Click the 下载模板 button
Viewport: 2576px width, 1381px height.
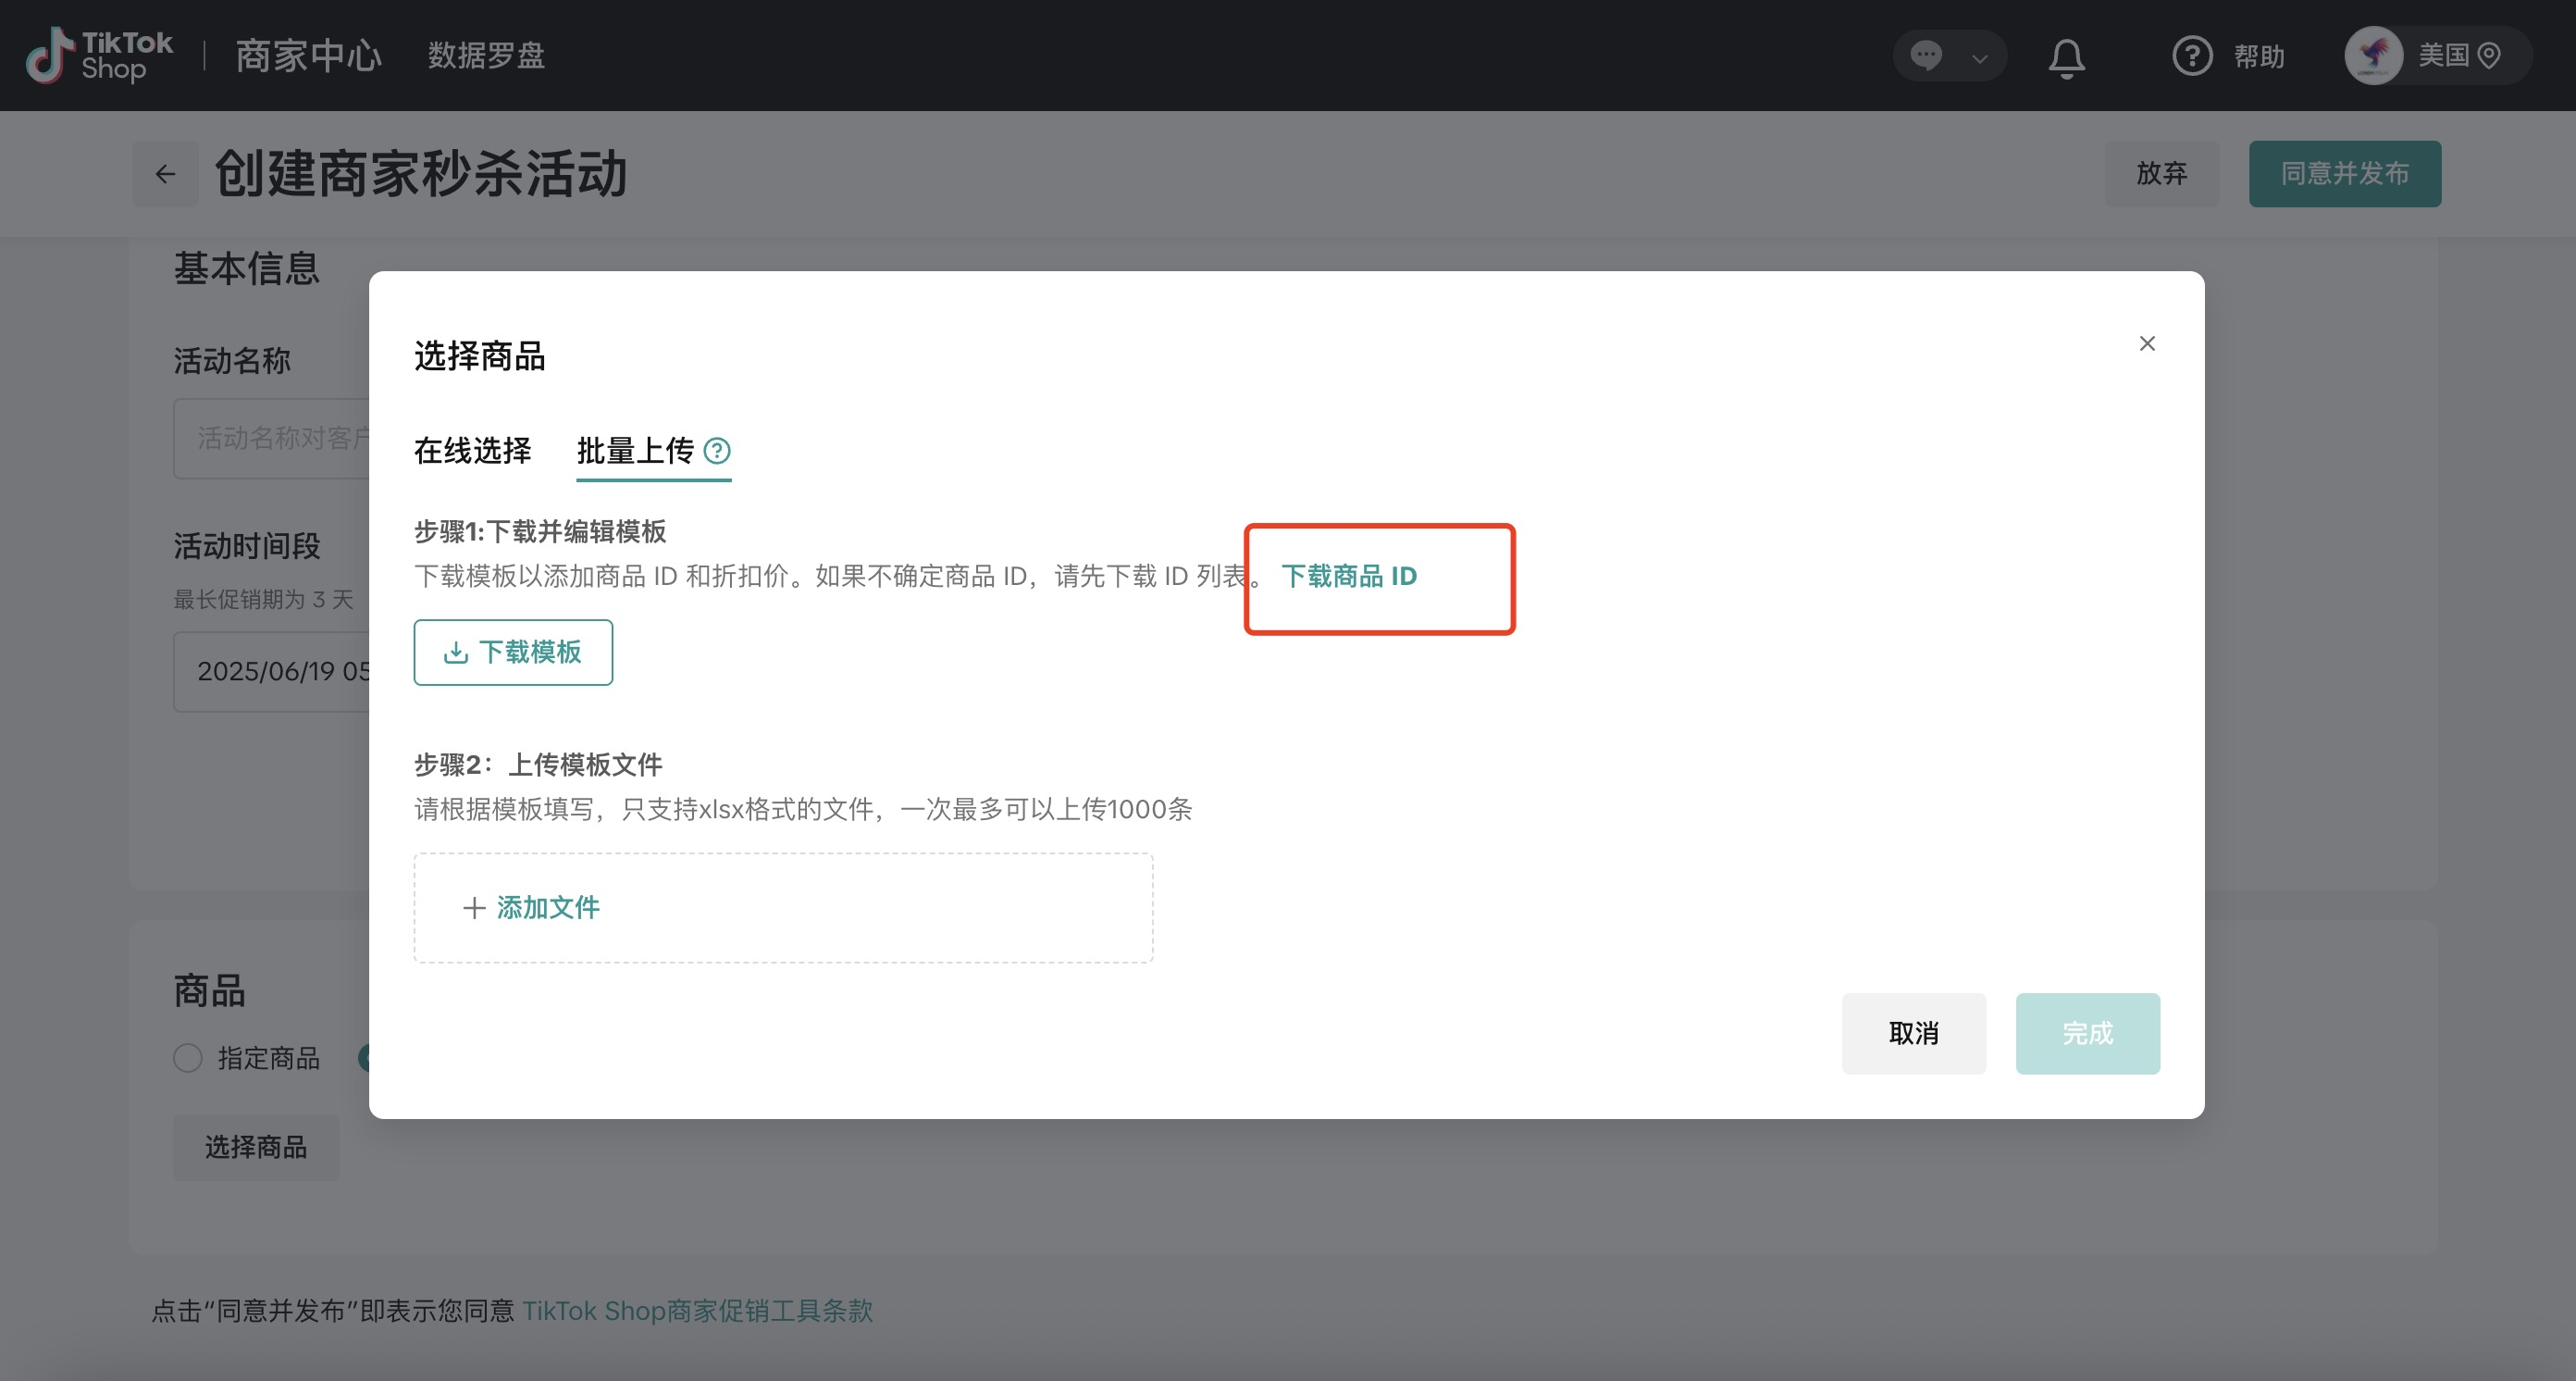coord(513,652)
